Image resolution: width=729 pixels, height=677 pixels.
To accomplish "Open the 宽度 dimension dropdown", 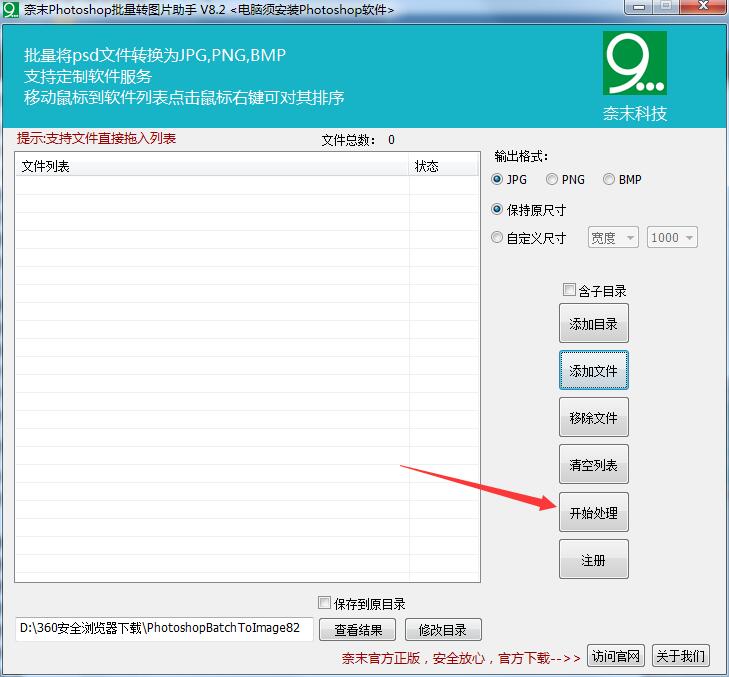I will point(613,238).
